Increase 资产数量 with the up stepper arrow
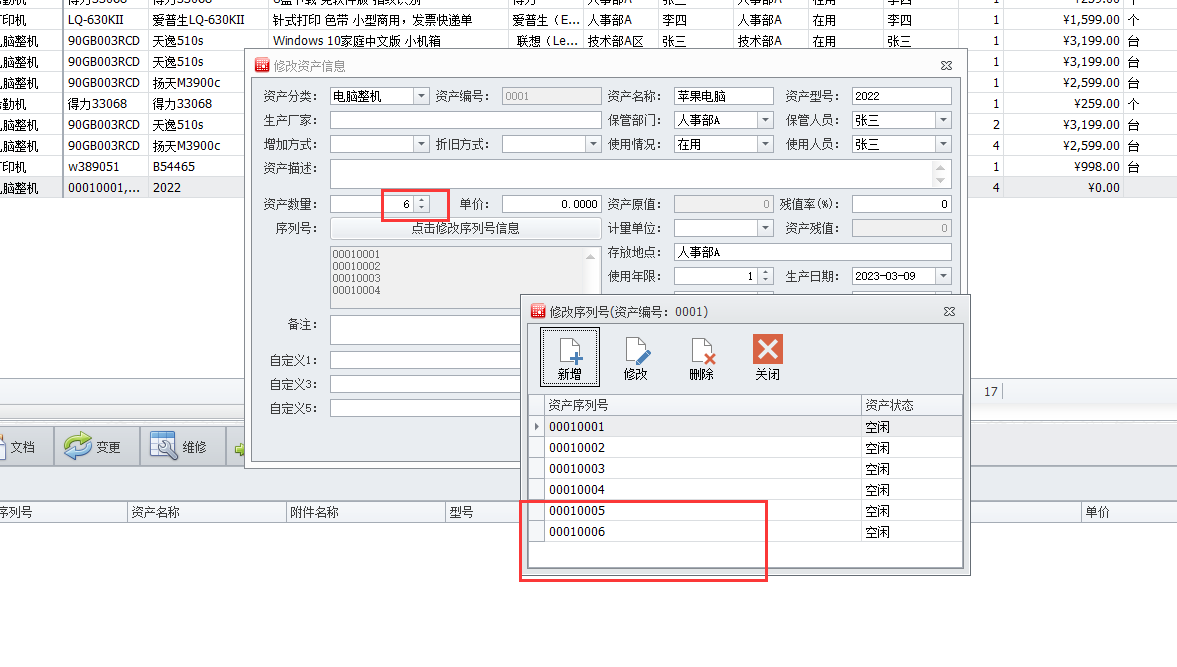 coord(422,199)
